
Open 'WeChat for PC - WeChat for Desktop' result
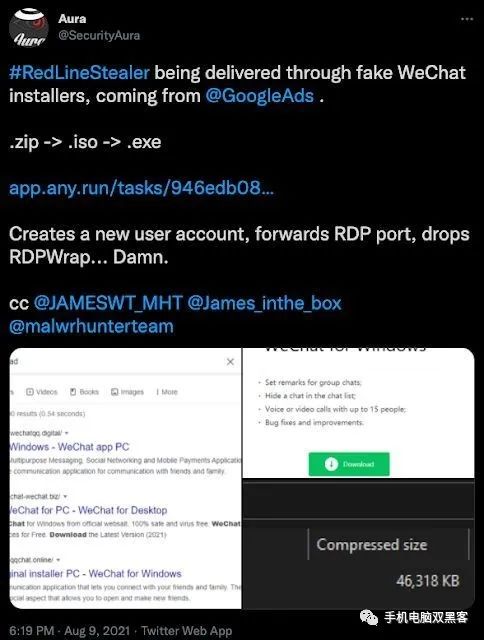88,510
